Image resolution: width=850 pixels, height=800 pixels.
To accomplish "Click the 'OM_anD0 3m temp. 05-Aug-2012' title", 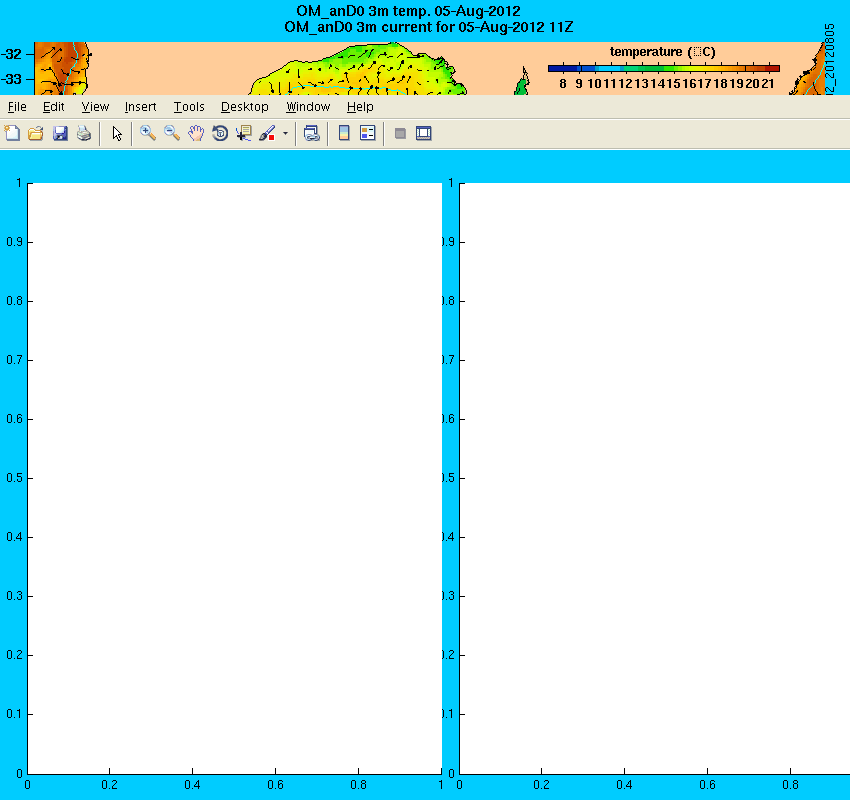I will pos(408,11).
